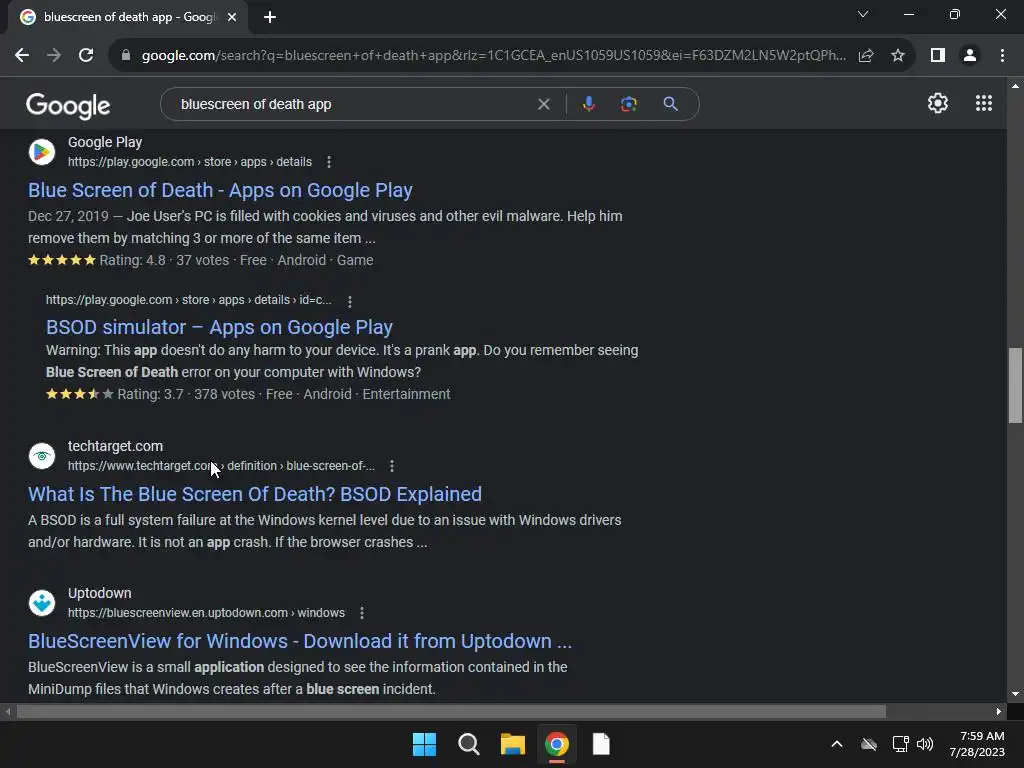This screenshot has height=768, width=1024.
Task: Close the bluescreen of death app tab
Action: coord(232,17)
